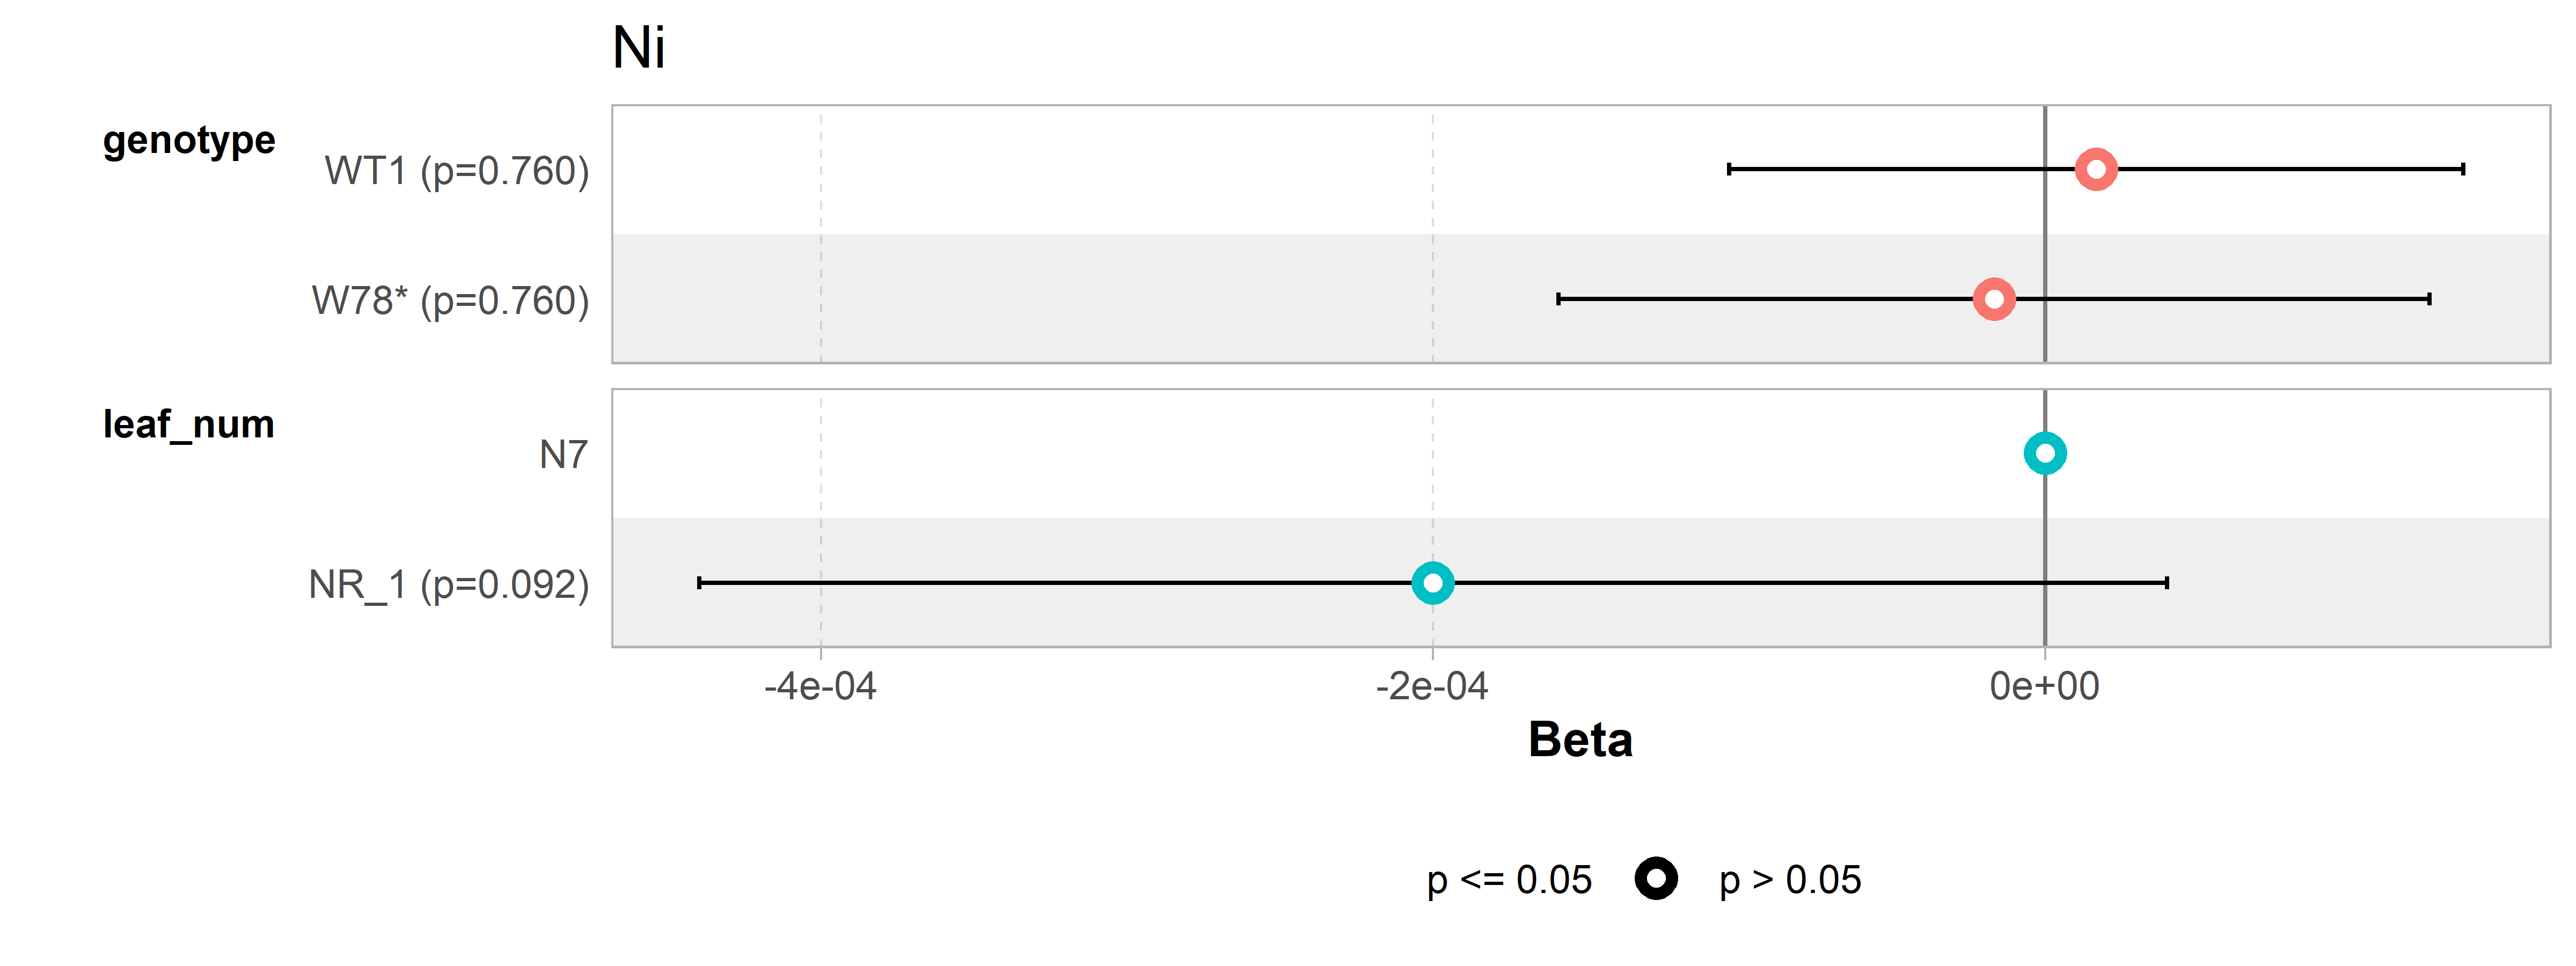Viewport: 2576px width, 966px height.
Task: Click right end of WT1 error bar
Action: click(2463, 169)
